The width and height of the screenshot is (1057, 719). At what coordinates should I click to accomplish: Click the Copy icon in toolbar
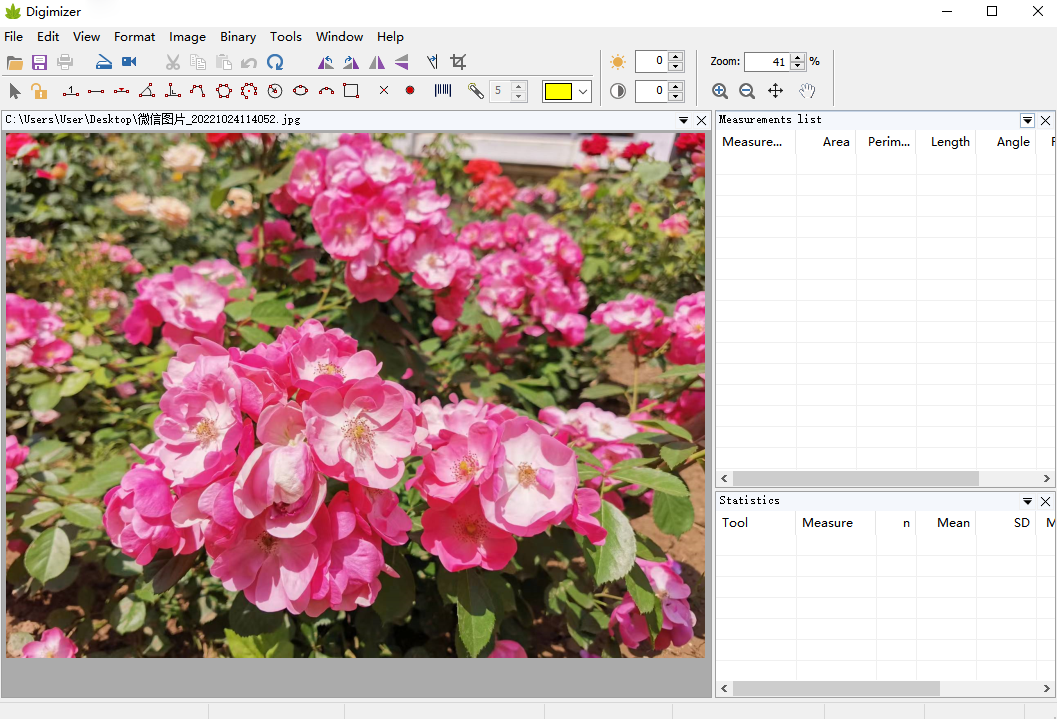(198, 63)
